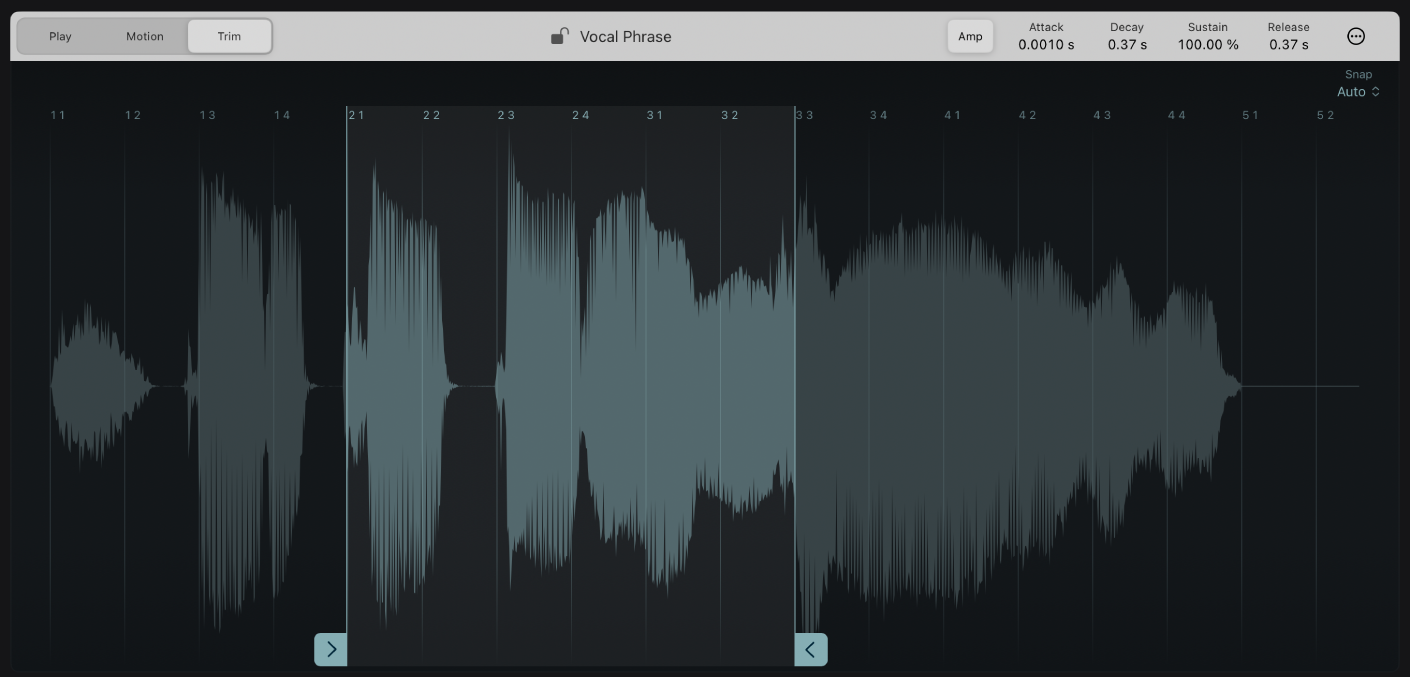Click the Release value showing 0.37 s
1410x678 pixels.
1289,44
